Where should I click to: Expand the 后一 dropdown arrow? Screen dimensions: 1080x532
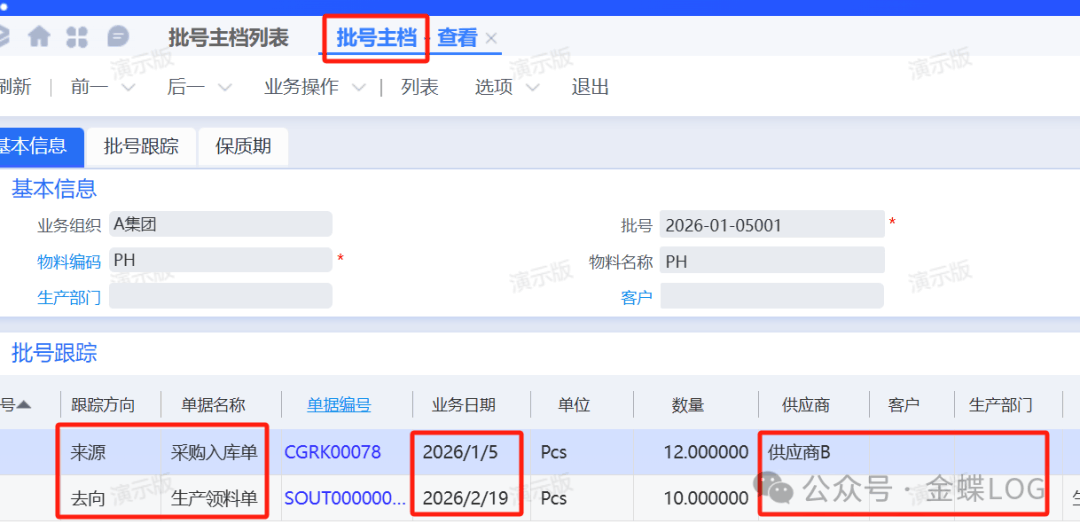pos(224,88)
